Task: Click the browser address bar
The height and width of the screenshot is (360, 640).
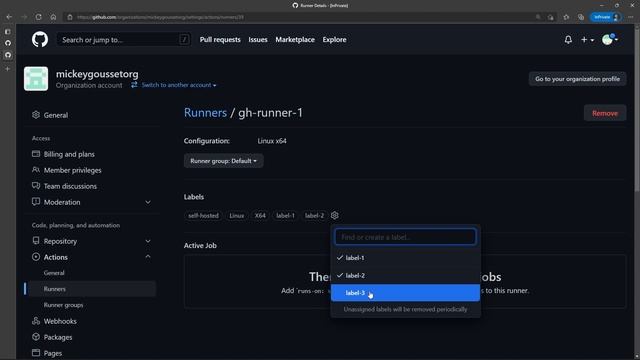Action: (x=302, y=17)
